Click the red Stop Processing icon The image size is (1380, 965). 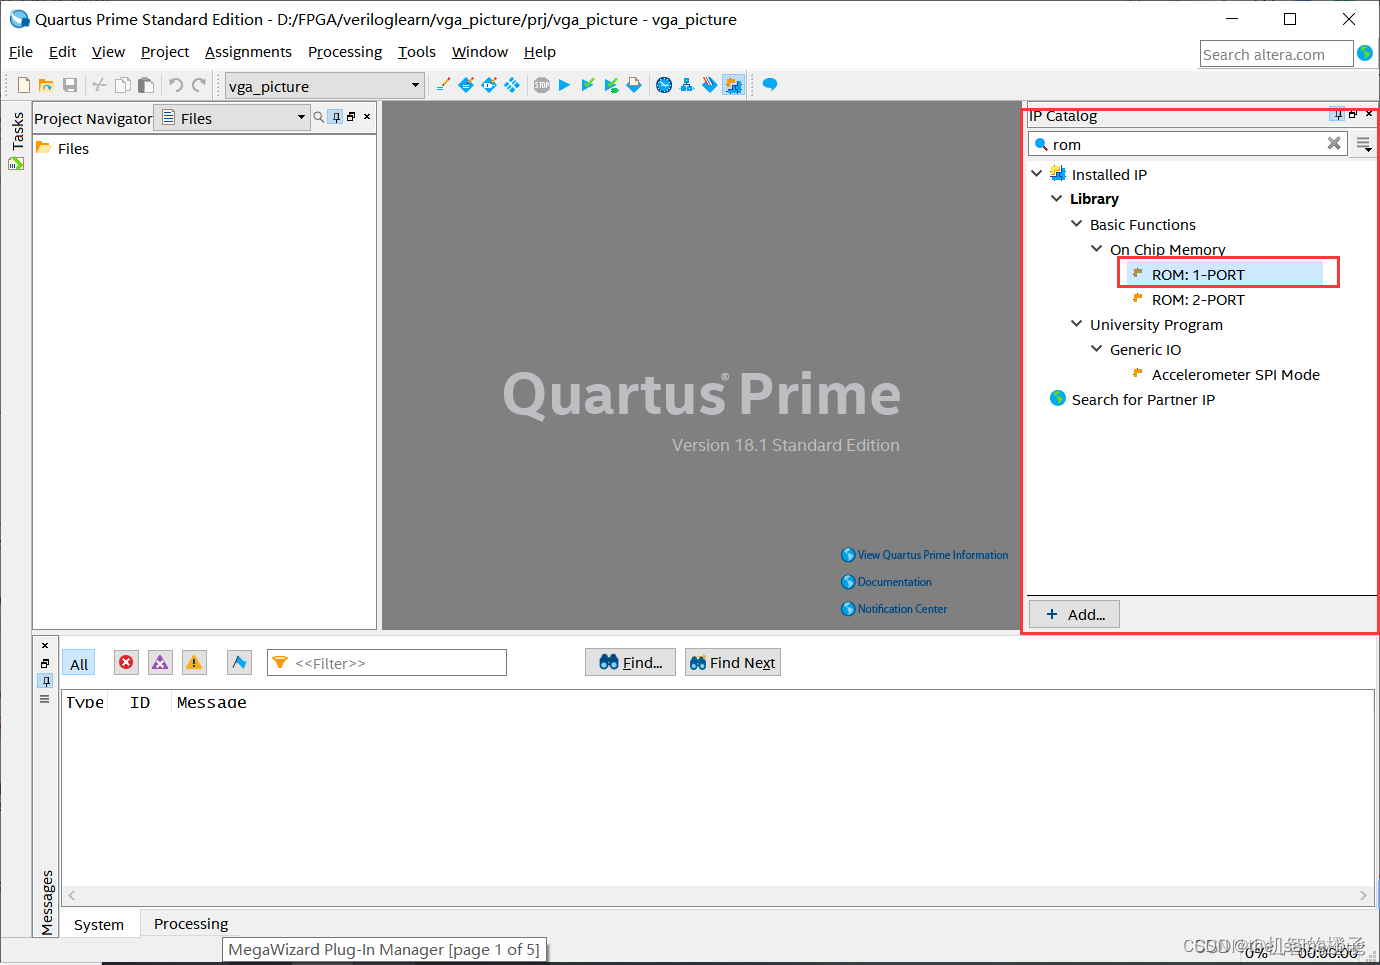click(542, 85)
